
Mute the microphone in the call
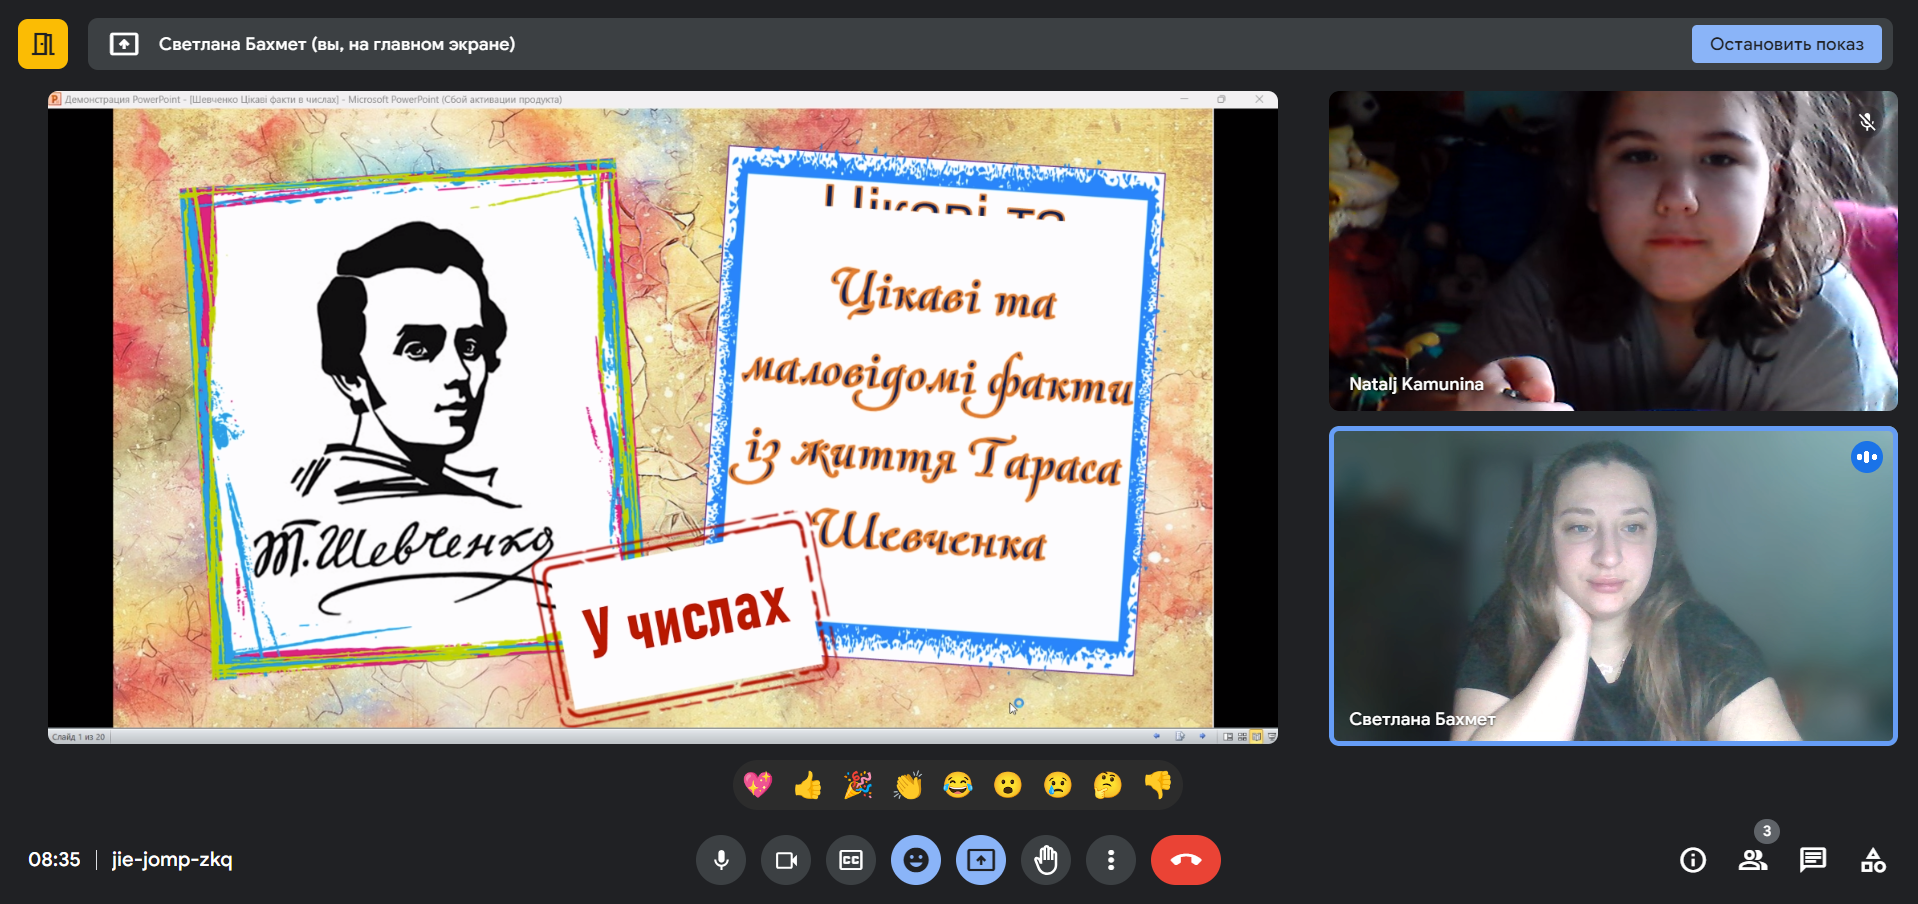point(721,860)
